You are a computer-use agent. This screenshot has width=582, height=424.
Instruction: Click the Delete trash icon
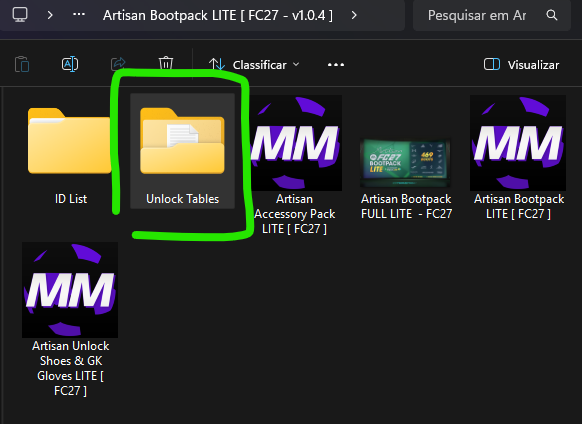166,63
